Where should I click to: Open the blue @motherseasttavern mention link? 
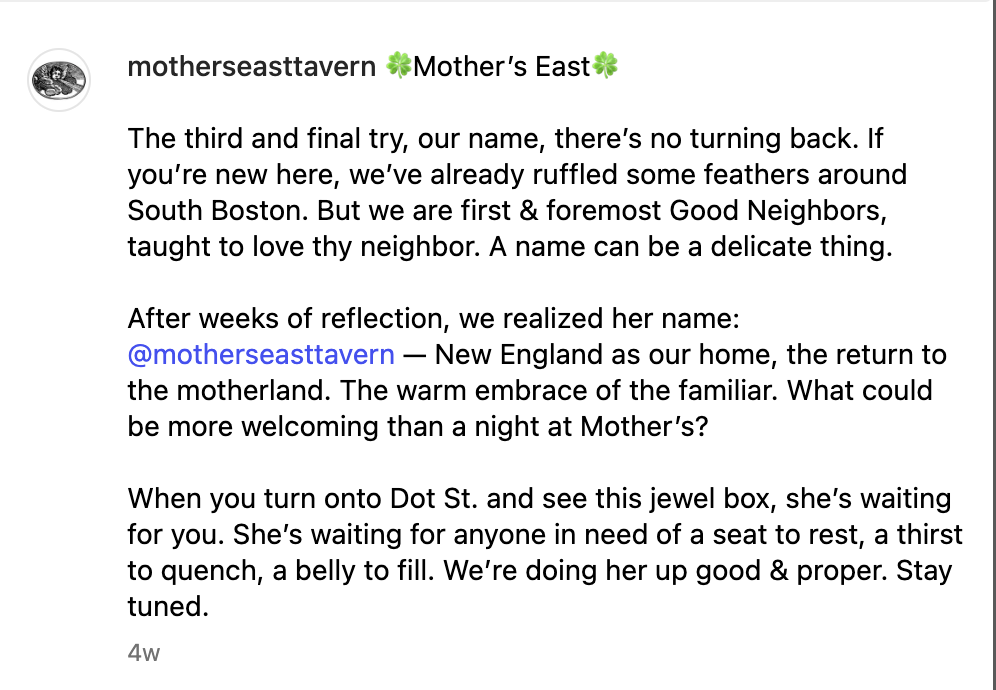261,355
